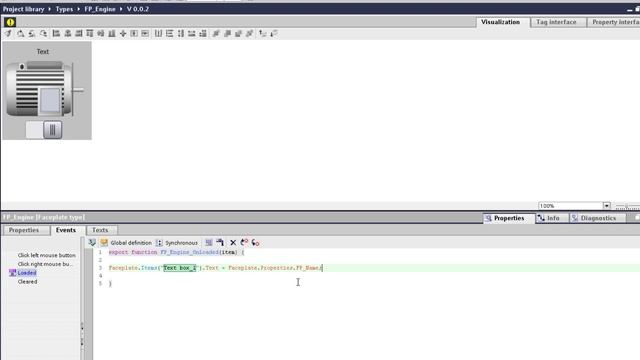
Task: Click FP_Engine in the breadcrumb path
Action: 100,9
